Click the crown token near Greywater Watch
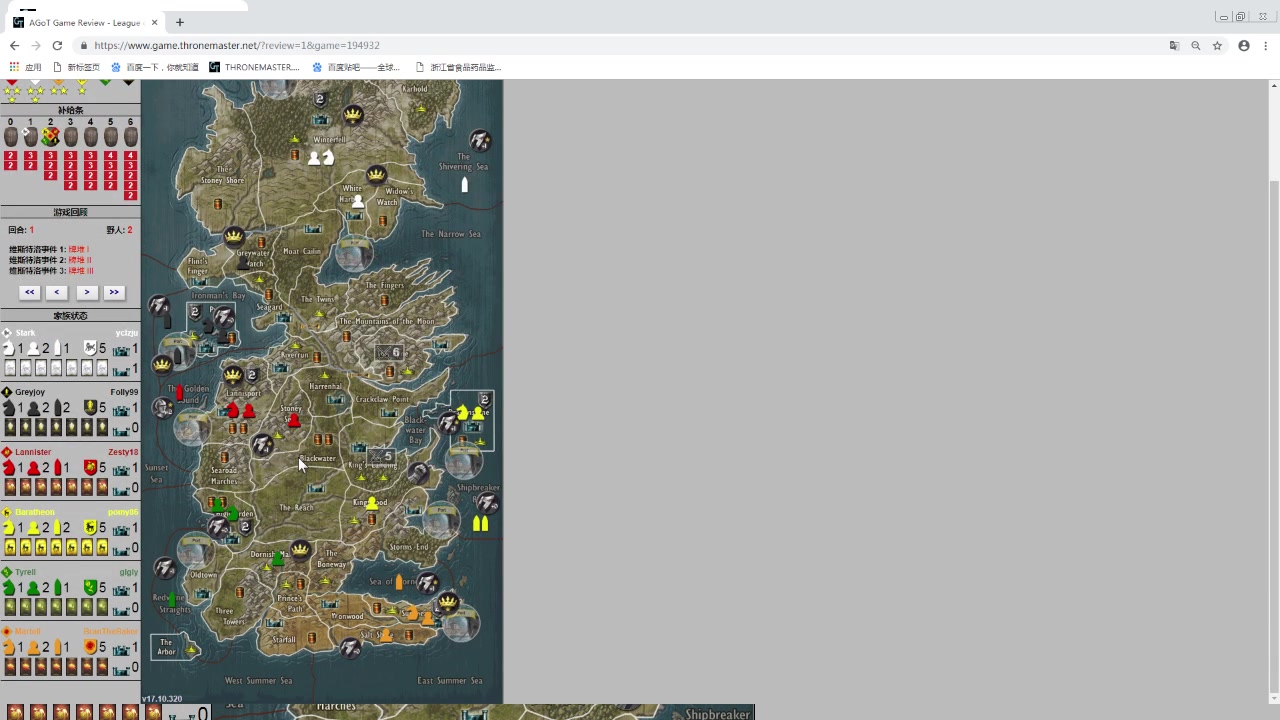 [x=234, y=237]
